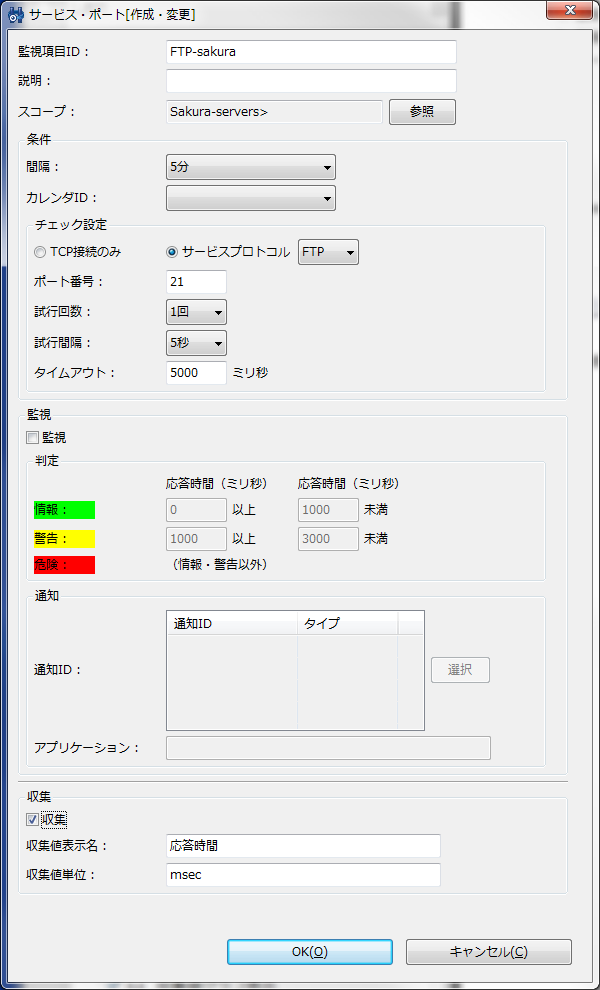Enable the 監視 checkbox
The width and height of the screenshot is (600, 990).
click(x=33, y=437)
